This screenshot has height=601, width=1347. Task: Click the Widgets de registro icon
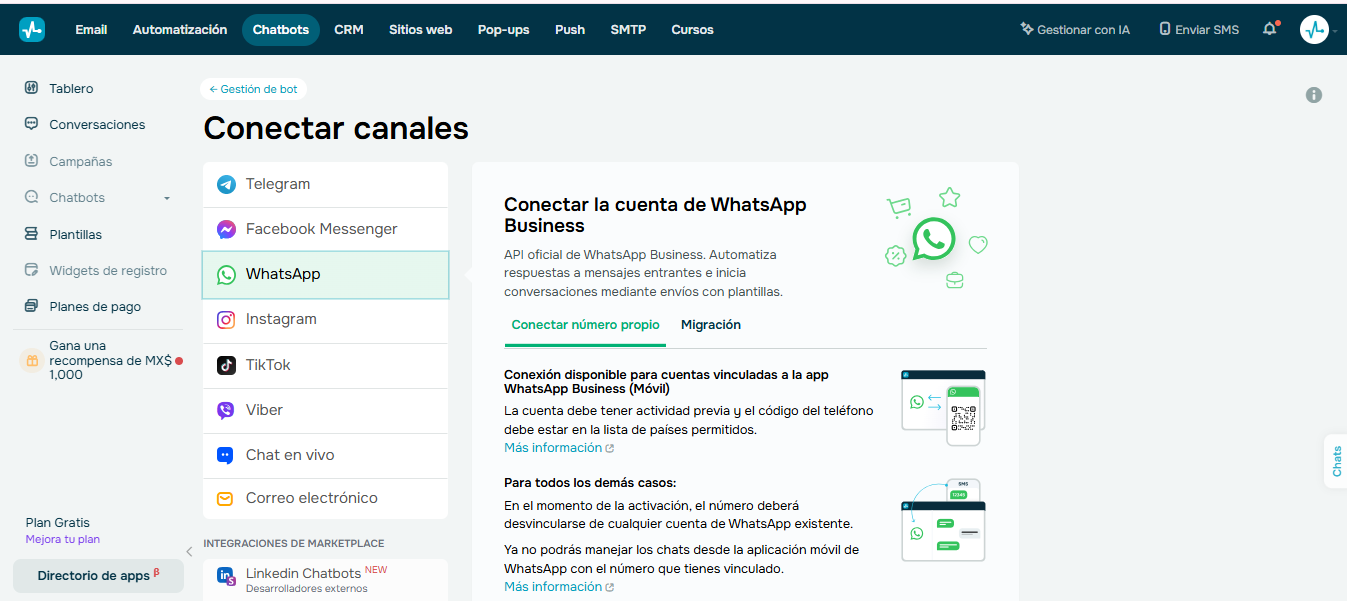click(31, 270)
